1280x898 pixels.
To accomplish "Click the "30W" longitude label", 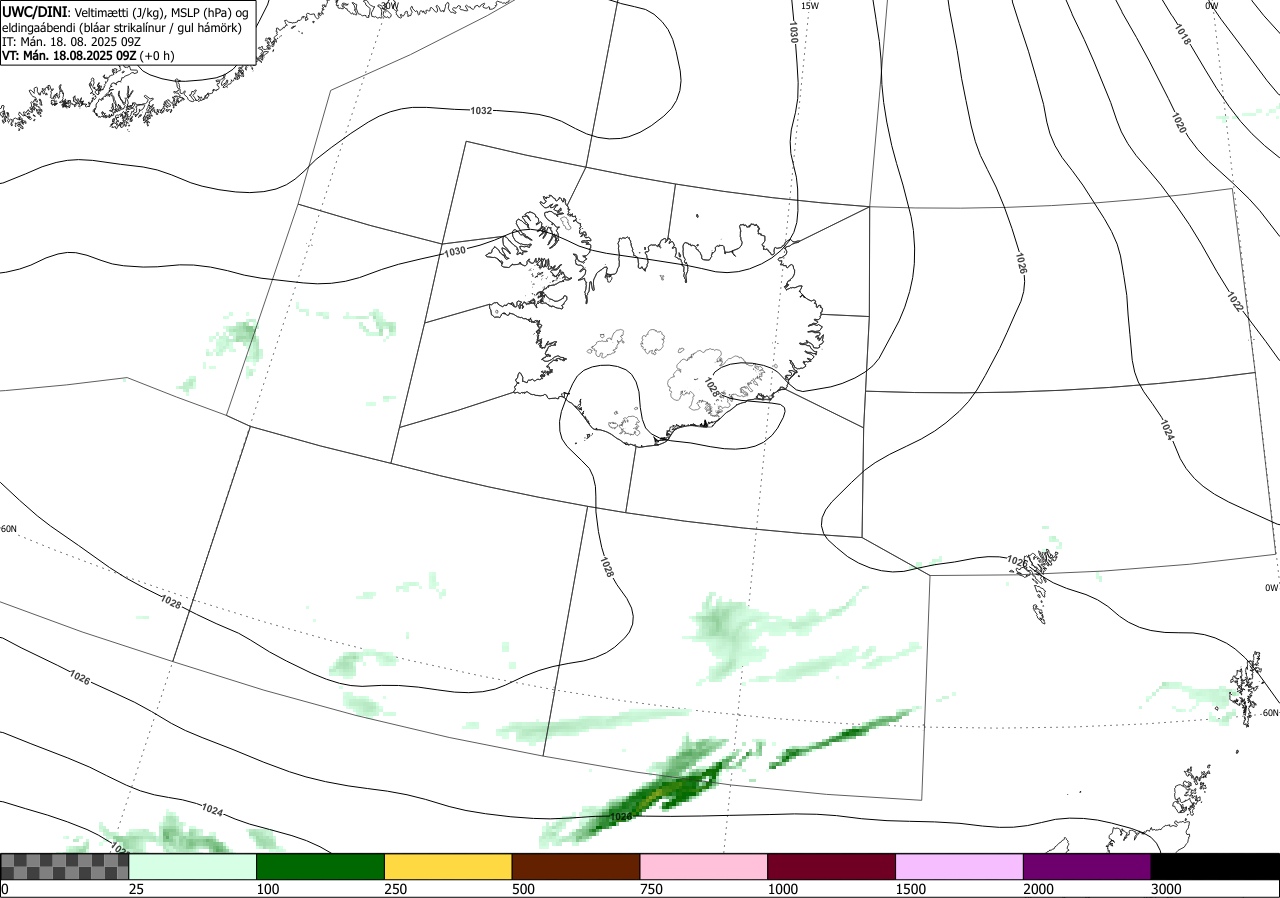I will pos(389,6).
